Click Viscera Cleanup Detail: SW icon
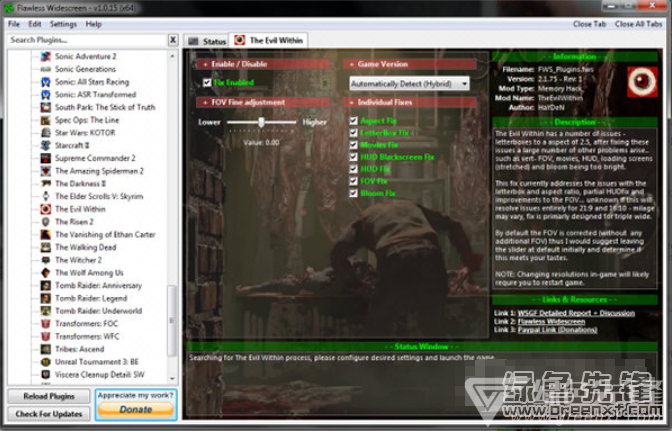The height and width of the screenshot is (431, 672). [x=46, y=374]
